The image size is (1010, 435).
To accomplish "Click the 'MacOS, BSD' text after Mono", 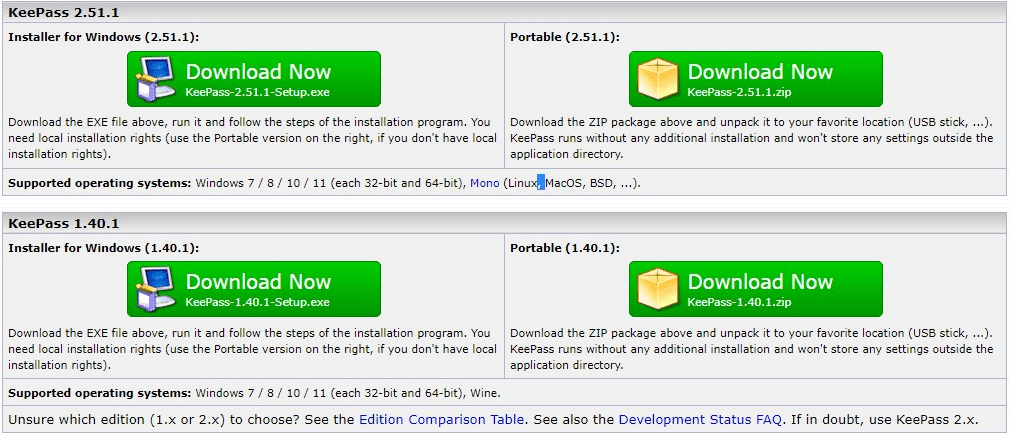I will point(580,183).
